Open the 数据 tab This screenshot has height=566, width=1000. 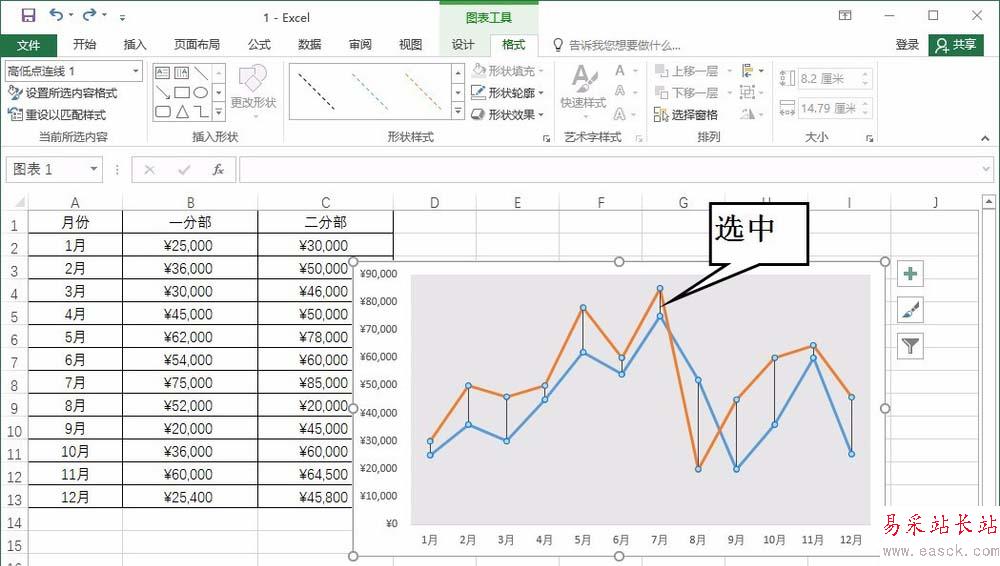click(x=309, y=44)
